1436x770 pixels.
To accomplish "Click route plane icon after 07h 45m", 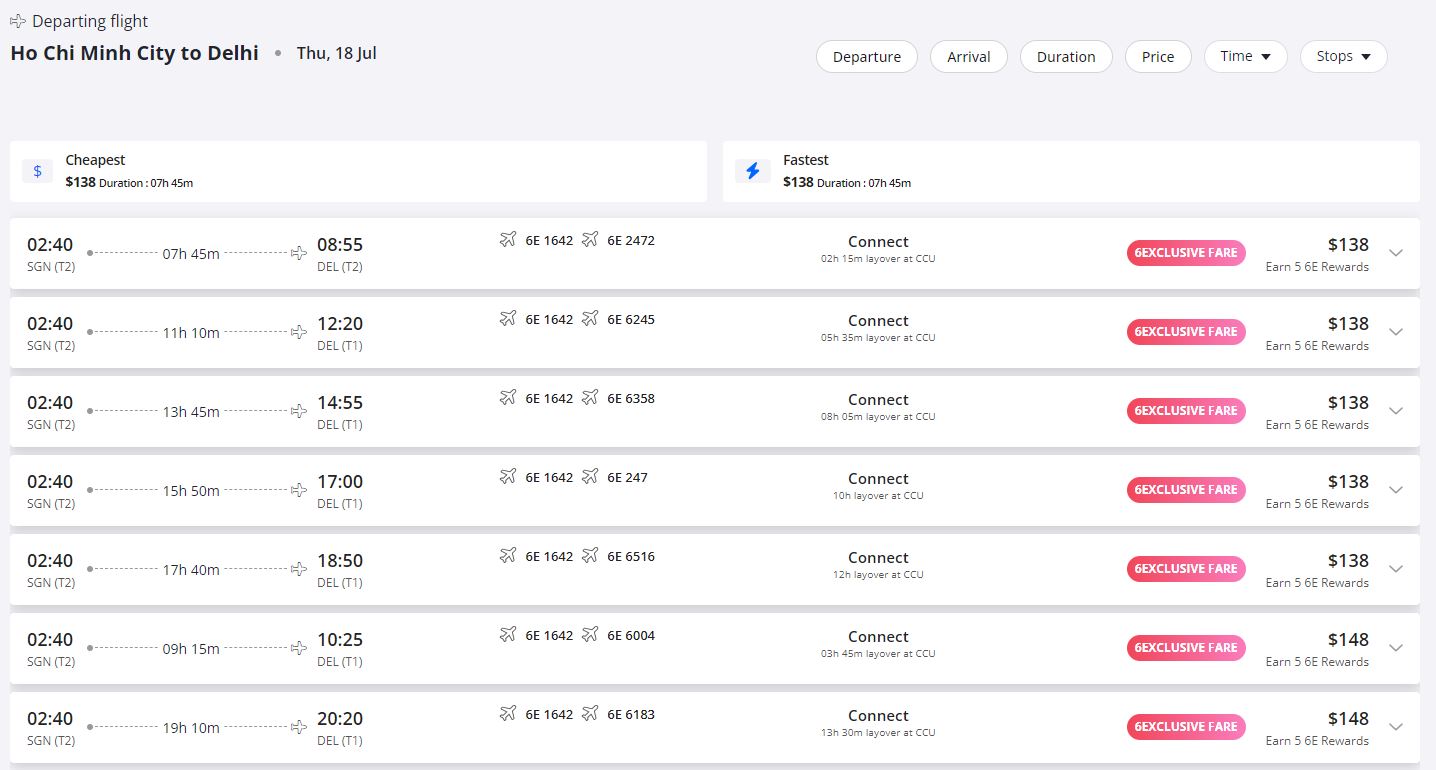I will (x=299, y=253).
